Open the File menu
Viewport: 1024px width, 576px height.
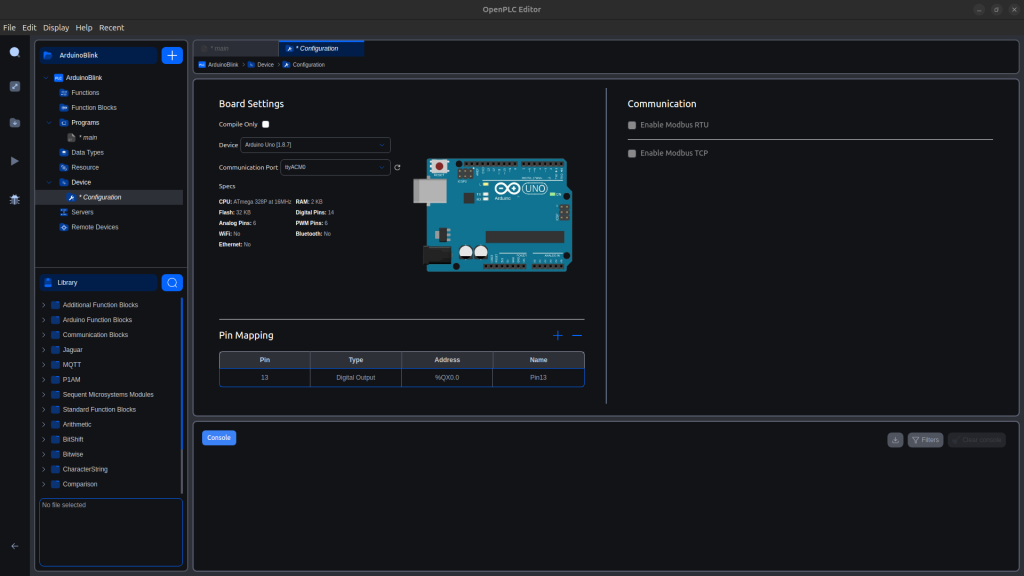click(9, 28)
